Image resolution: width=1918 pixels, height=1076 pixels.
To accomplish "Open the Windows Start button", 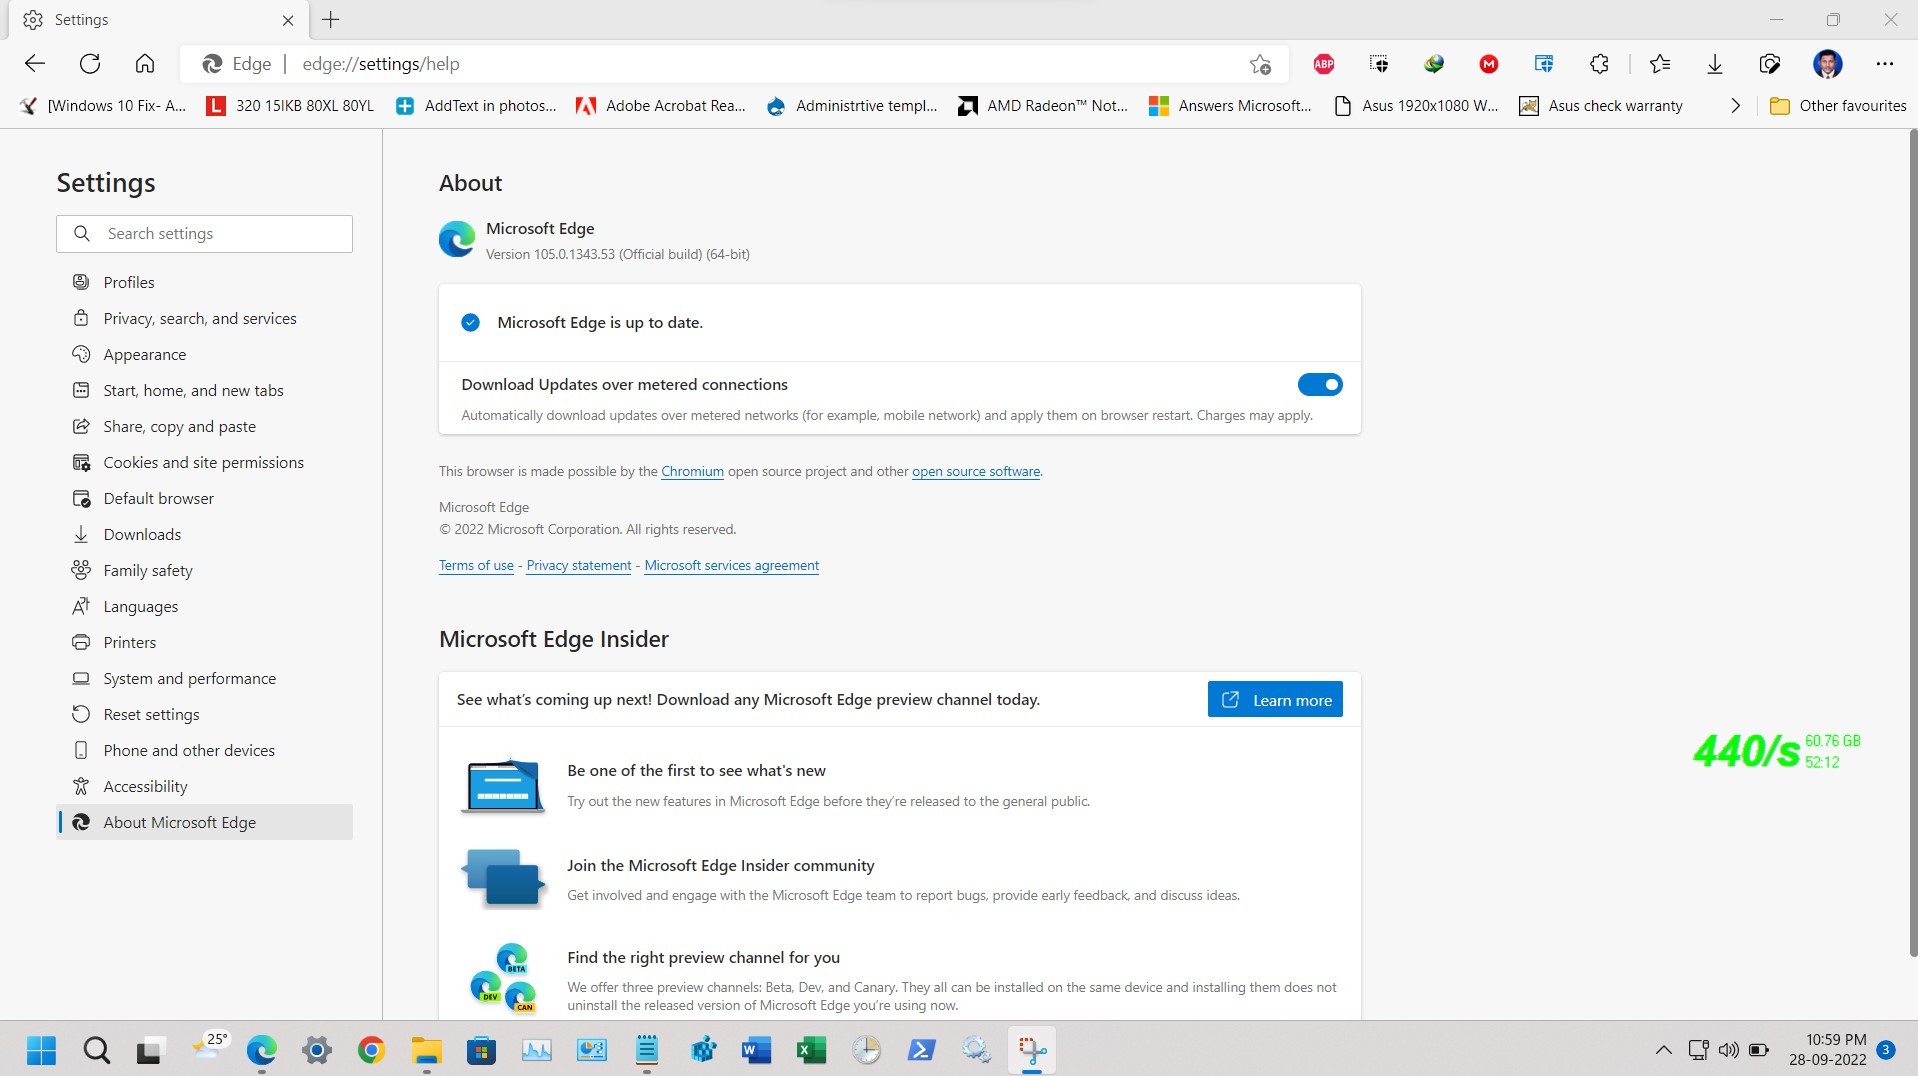I will 41,1050.
